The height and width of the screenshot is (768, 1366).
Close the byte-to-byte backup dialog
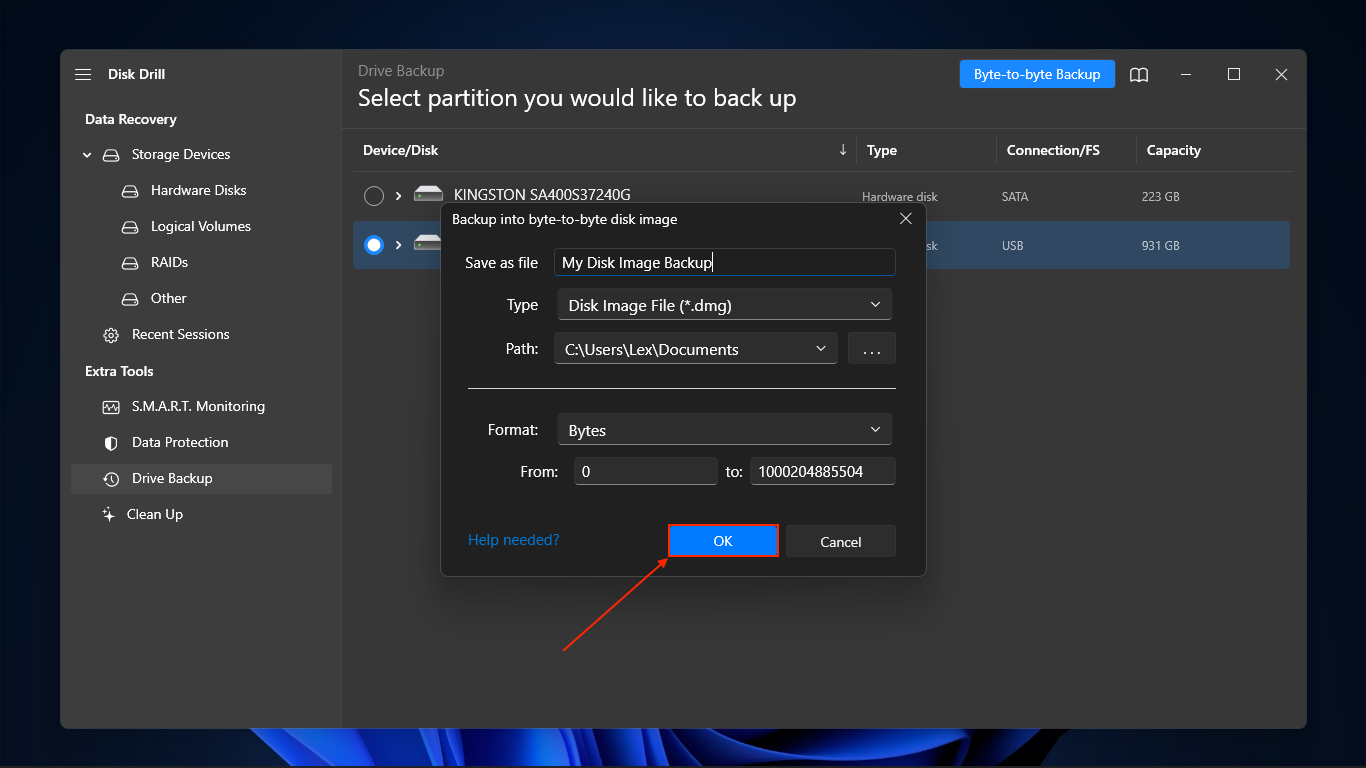pos(906,218)
